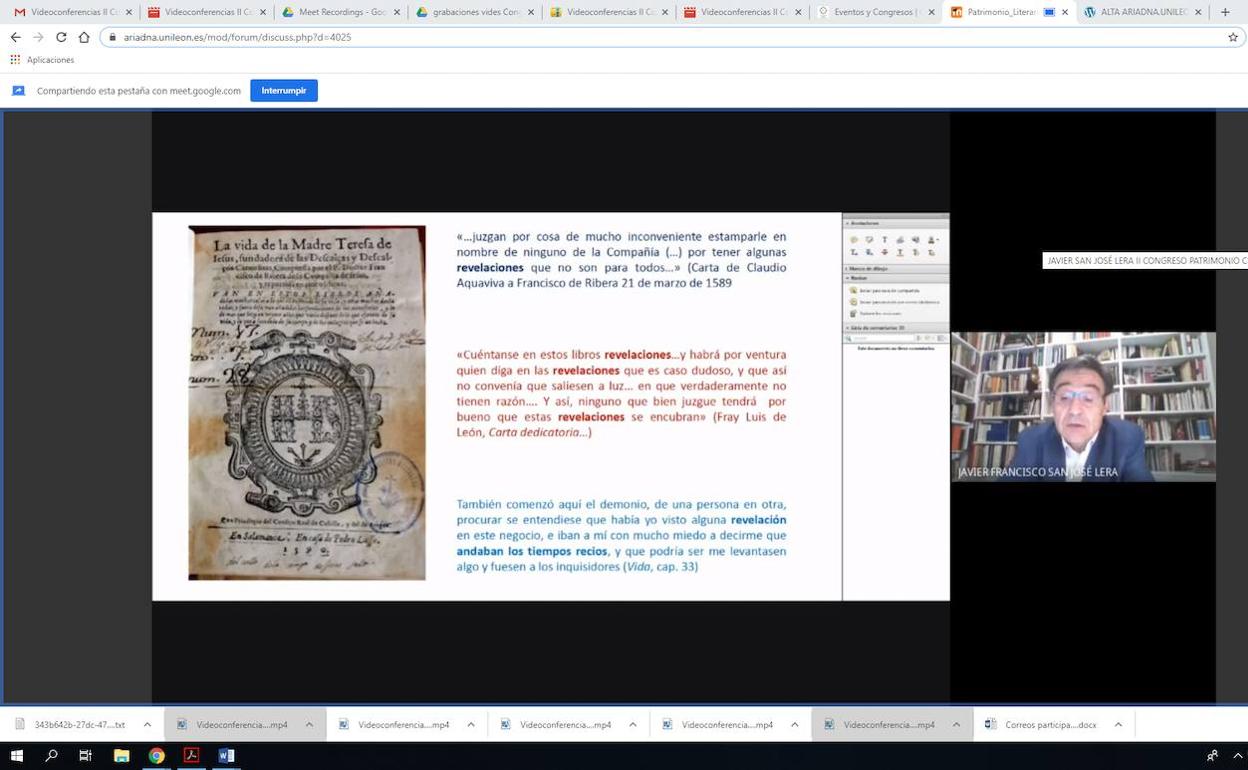
Task: Switch to the Gmail Videoconferencias tab
Action: 72,12
